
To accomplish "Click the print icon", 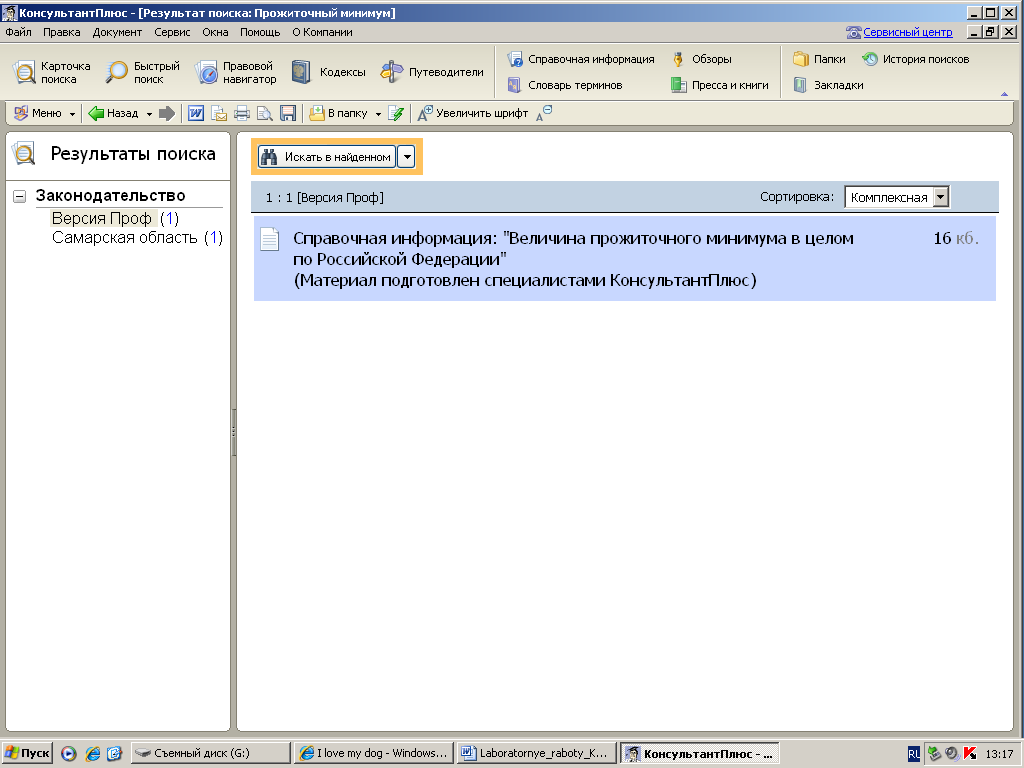I will (242, 113).
